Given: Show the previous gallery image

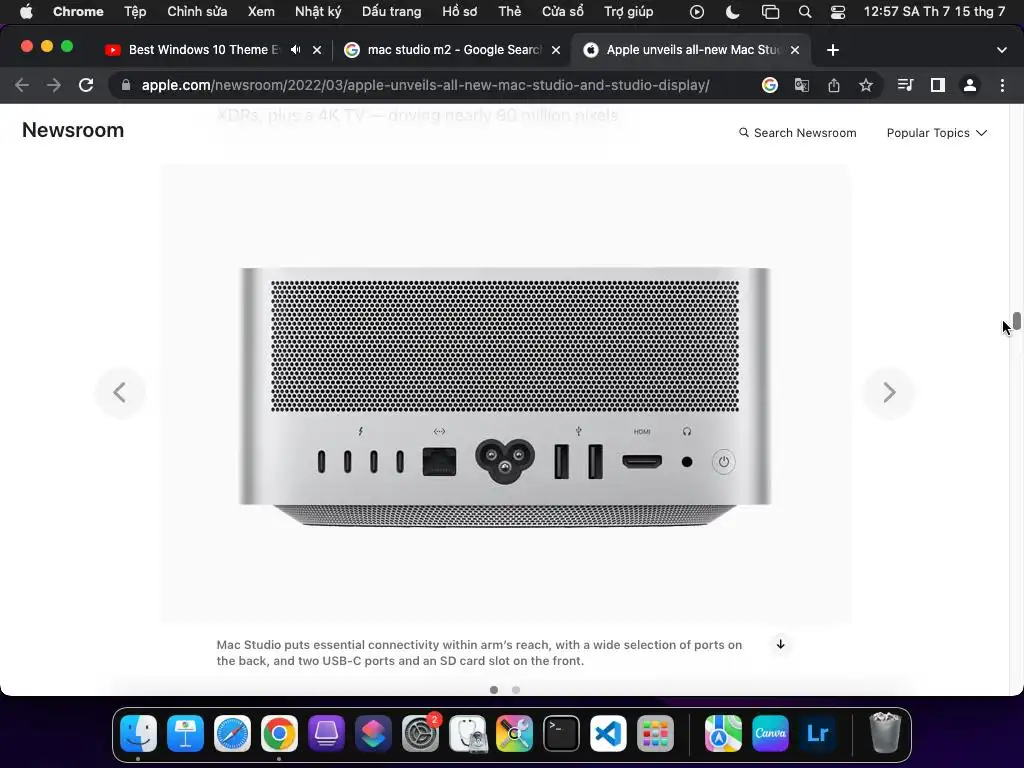Looking at the screenshot, I should click(120, 392).
